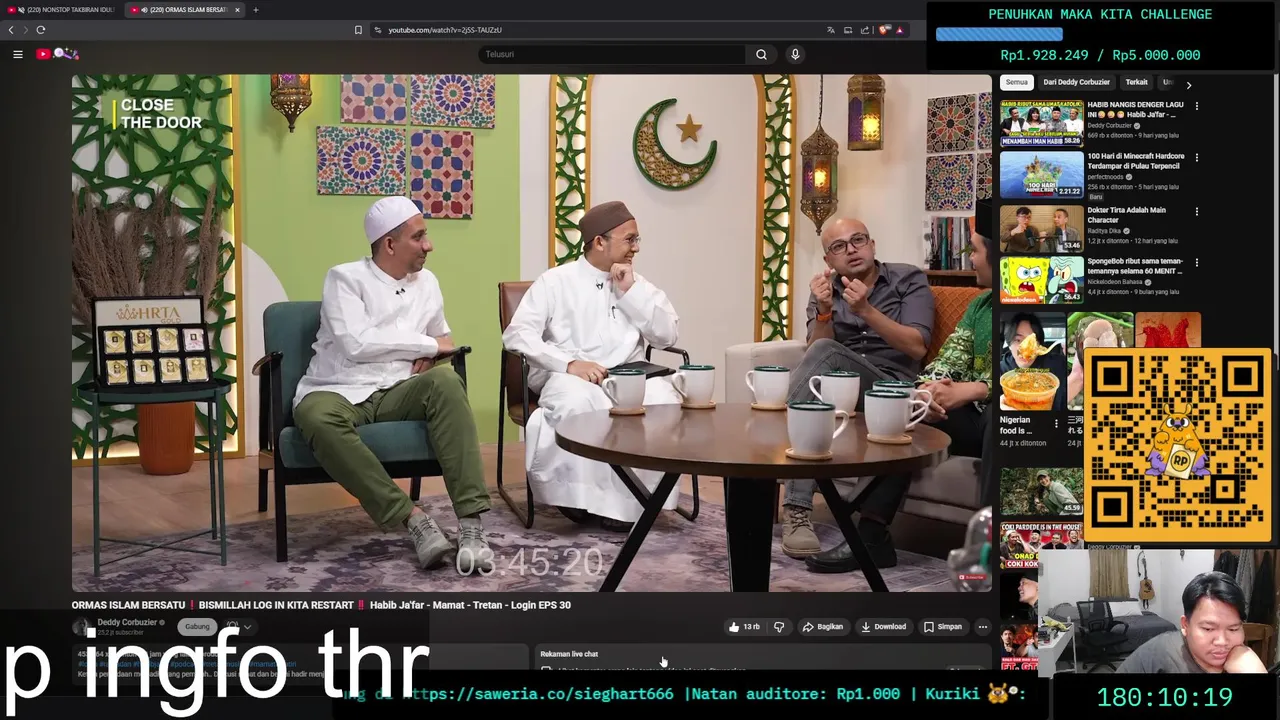
Task: Go to YouTube home via logo
Action: pos(57,54)
